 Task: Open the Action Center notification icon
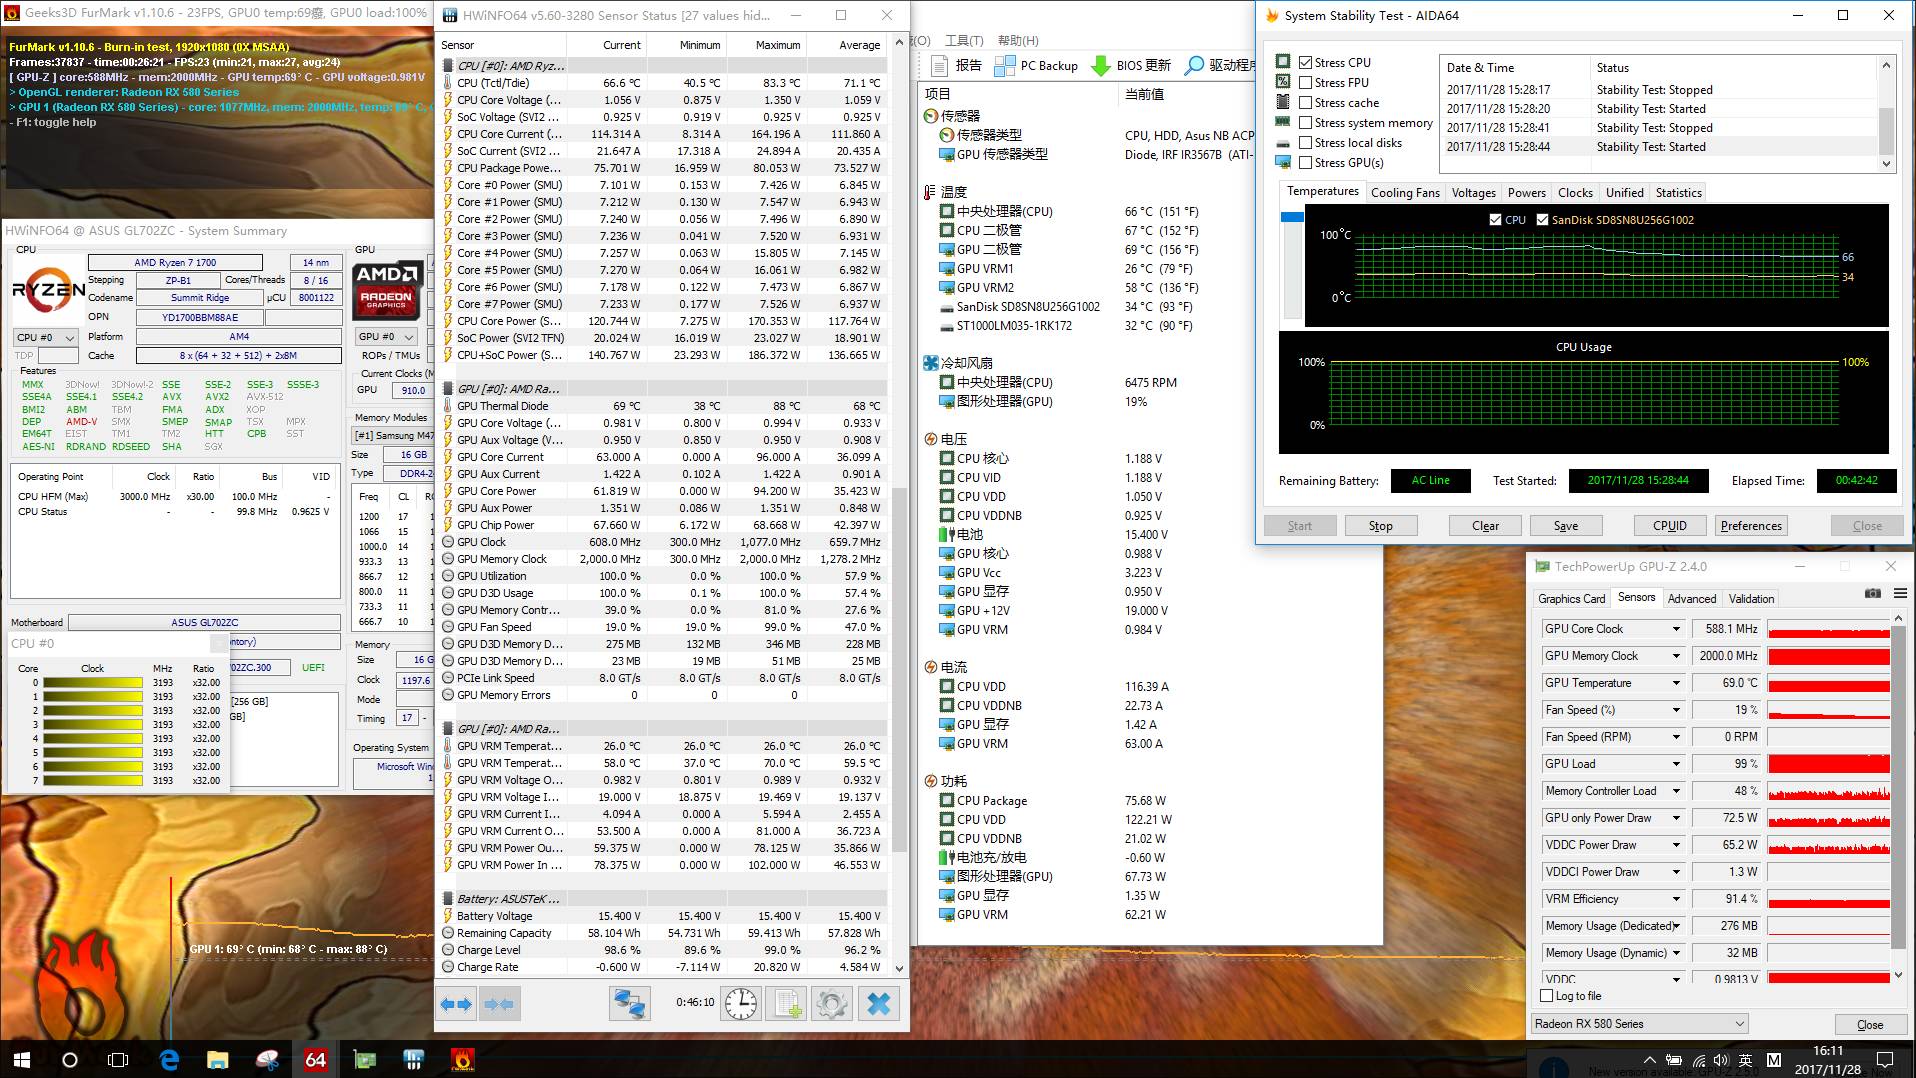tap(1885, 1059)
